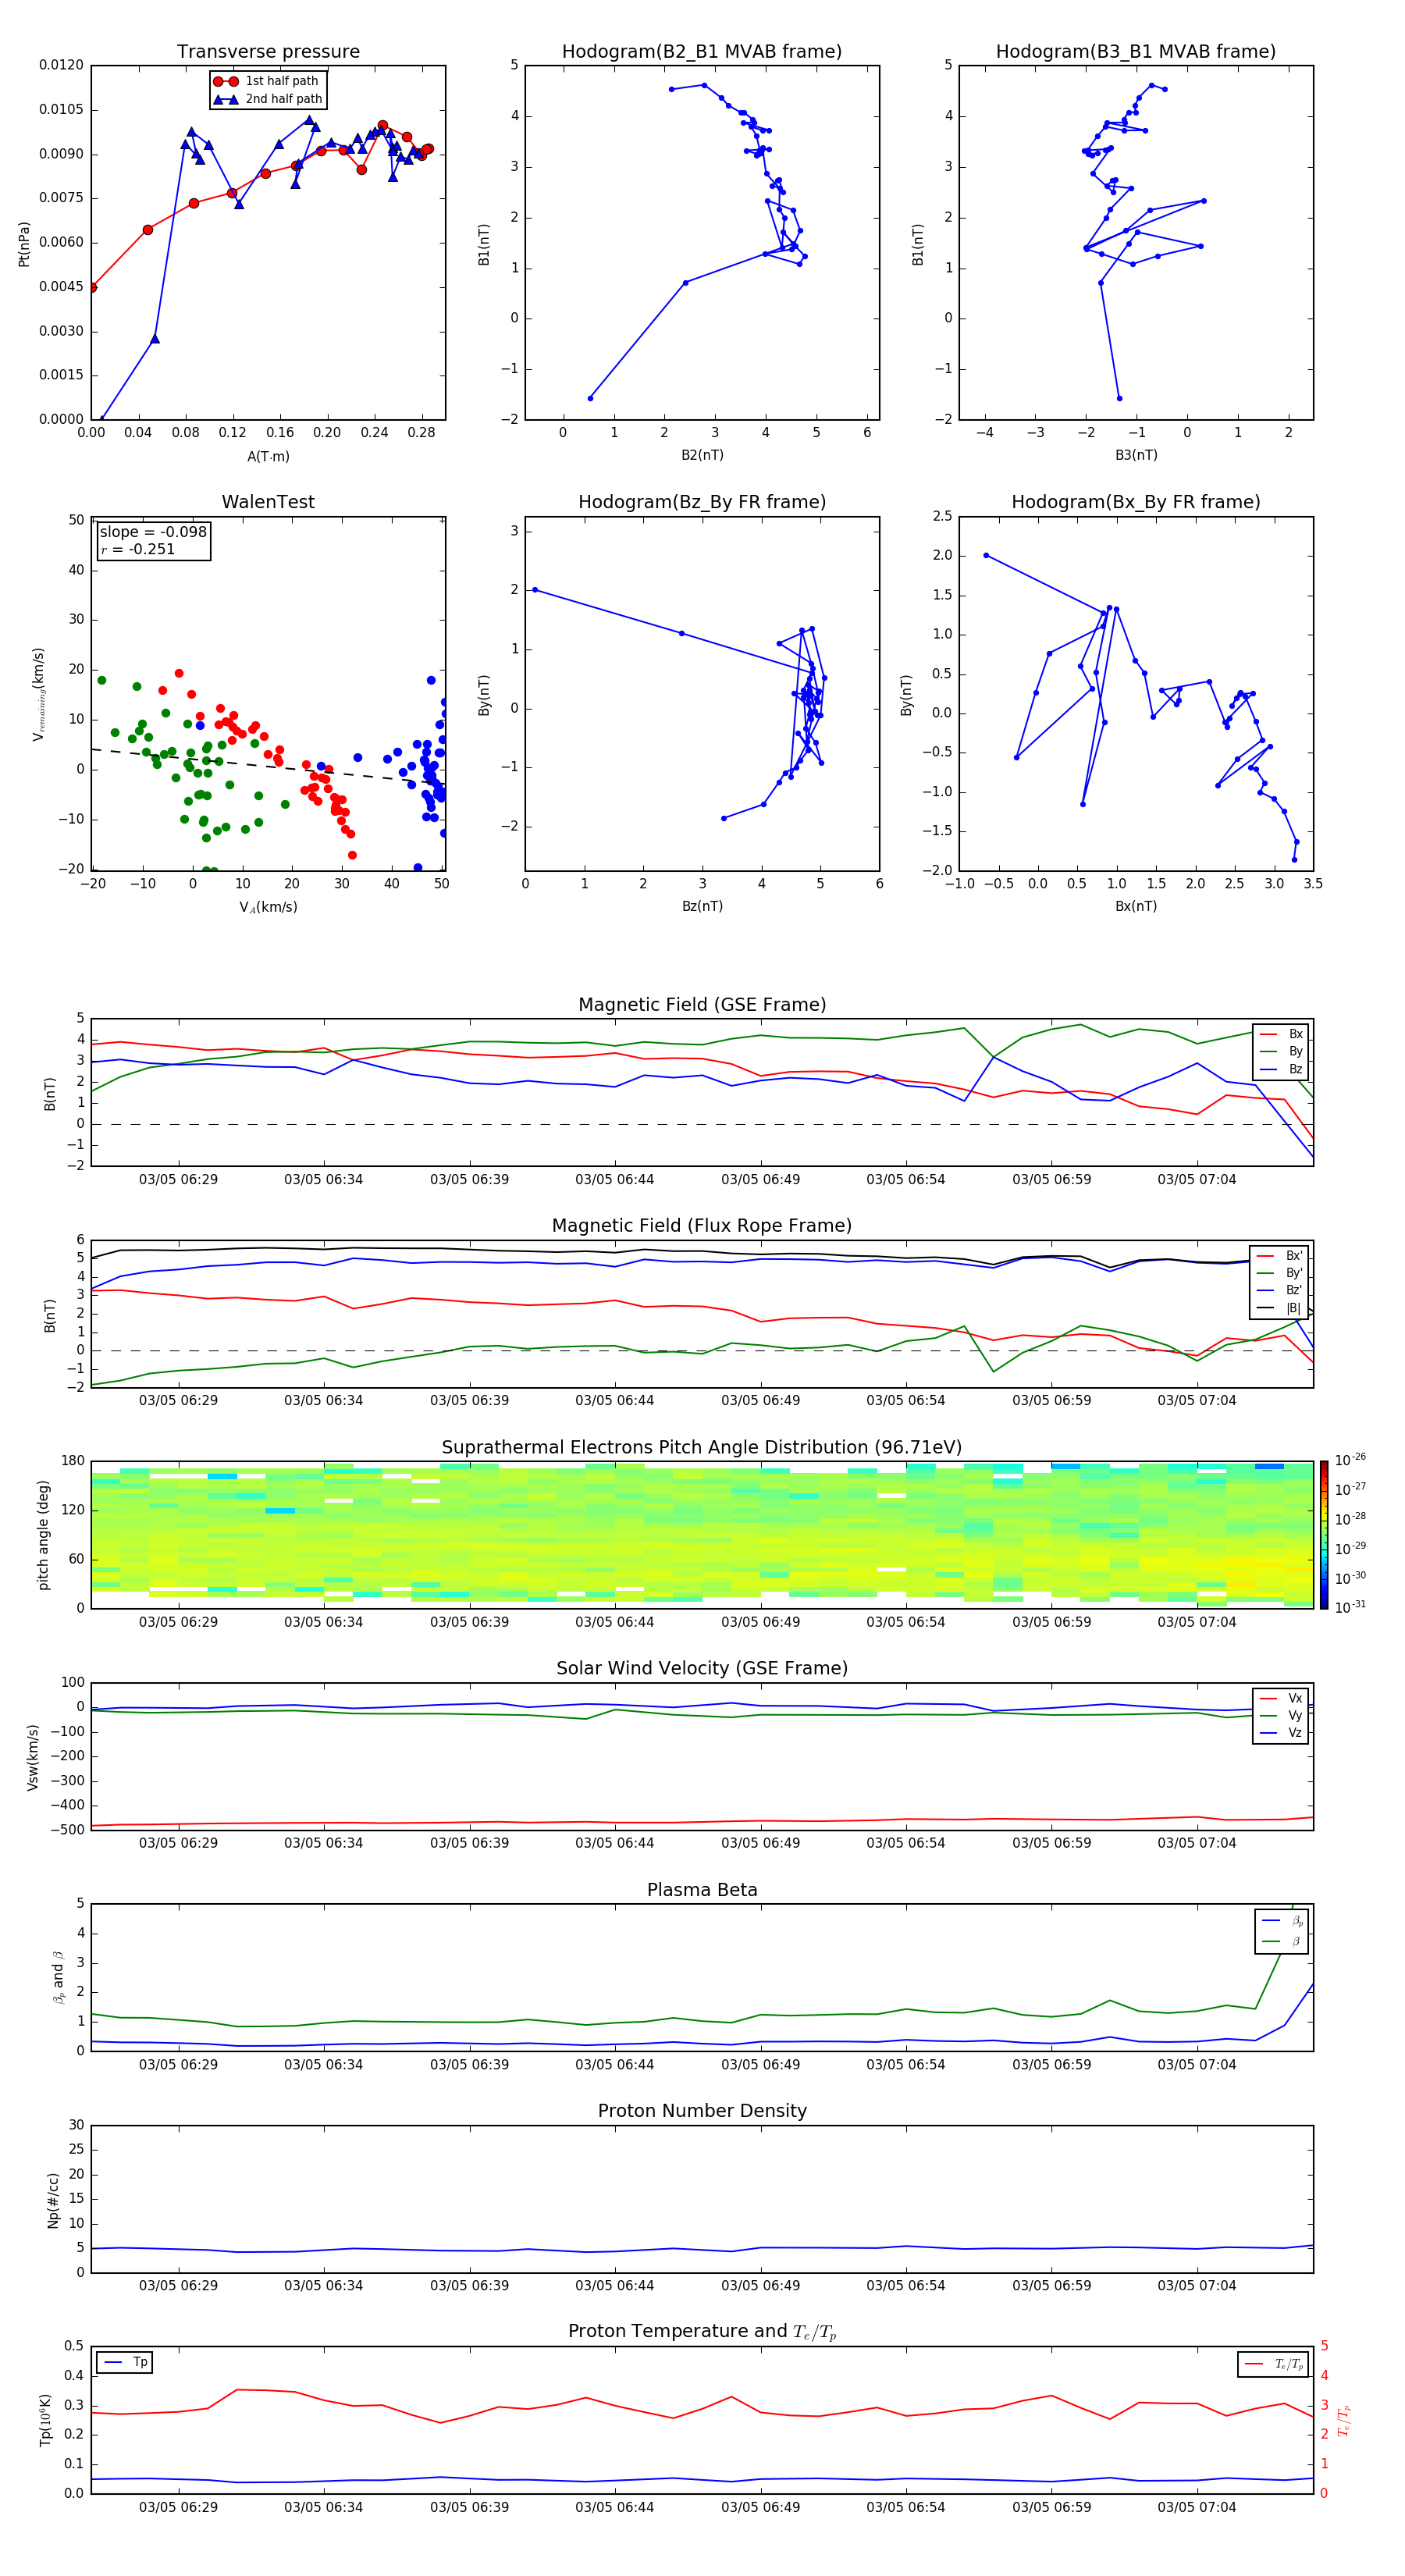1405x2576 pixels.
Task: Click the Solar Wind Velocity (GSE Frame) title
Action: (x=701, y=1668)
